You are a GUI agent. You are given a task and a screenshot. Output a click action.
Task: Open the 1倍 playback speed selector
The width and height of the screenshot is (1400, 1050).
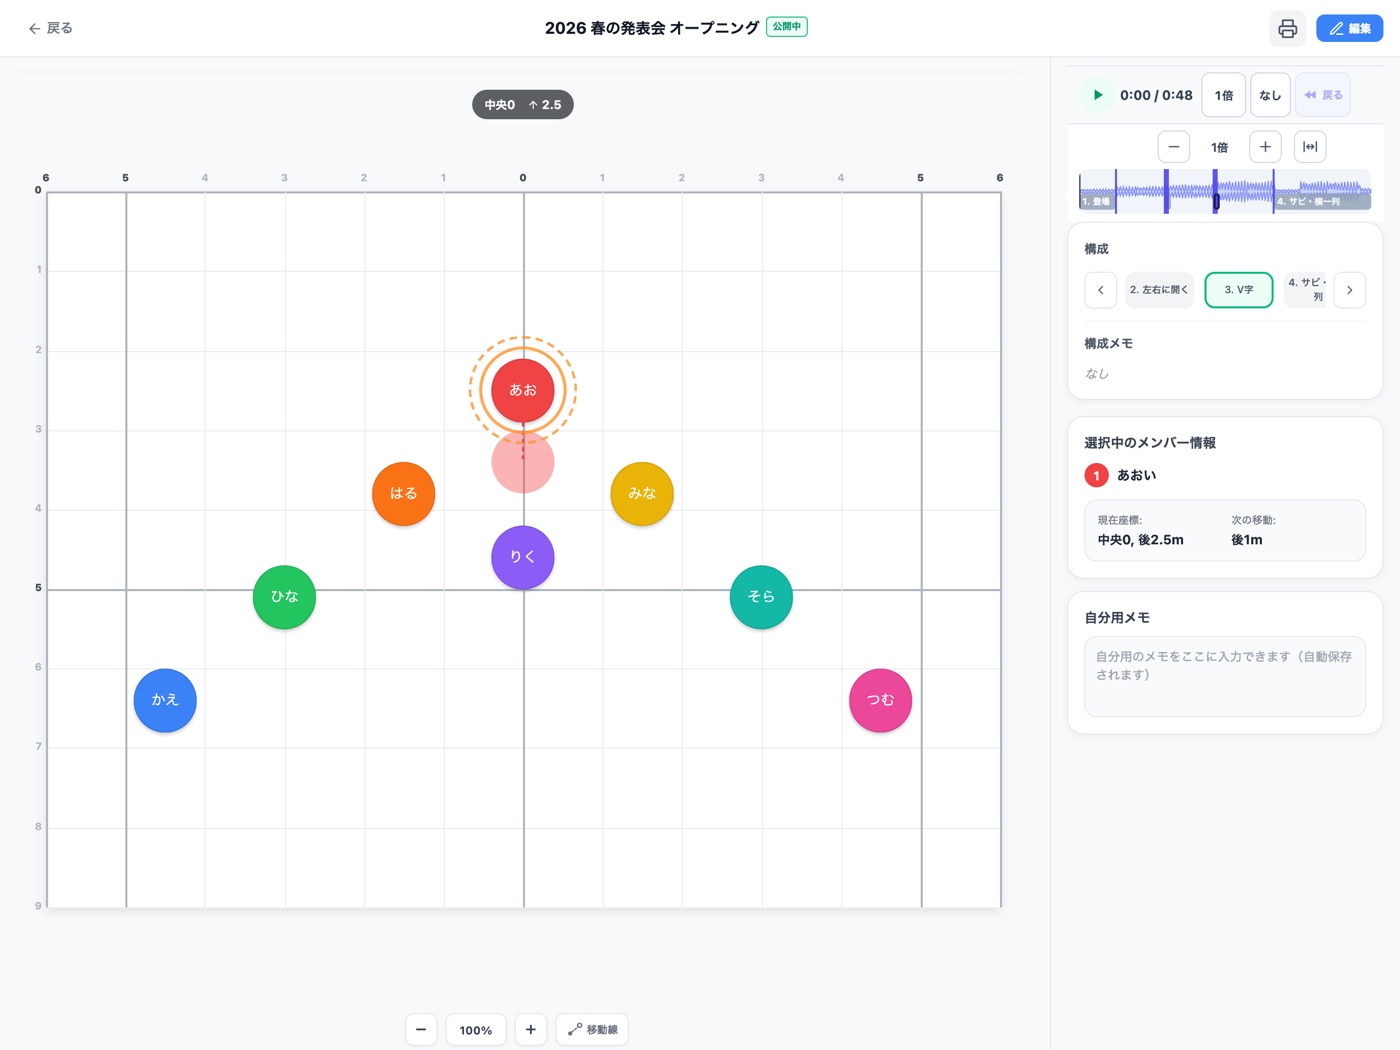point(1224,95)
